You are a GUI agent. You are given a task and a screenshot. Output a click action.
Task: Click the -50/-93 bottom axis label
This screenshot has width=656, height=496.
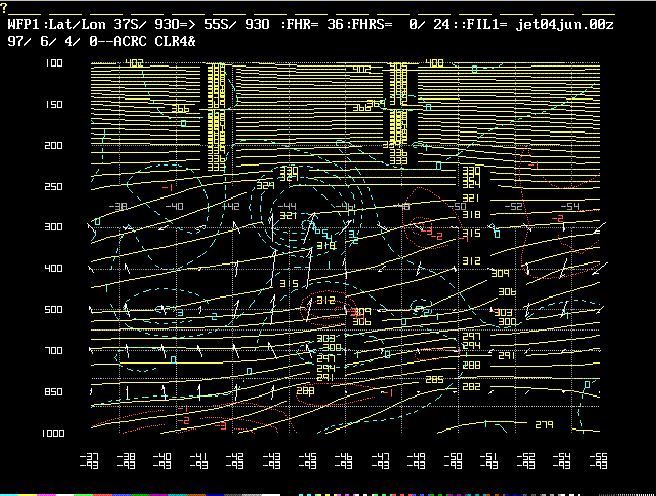coord(453,460)
